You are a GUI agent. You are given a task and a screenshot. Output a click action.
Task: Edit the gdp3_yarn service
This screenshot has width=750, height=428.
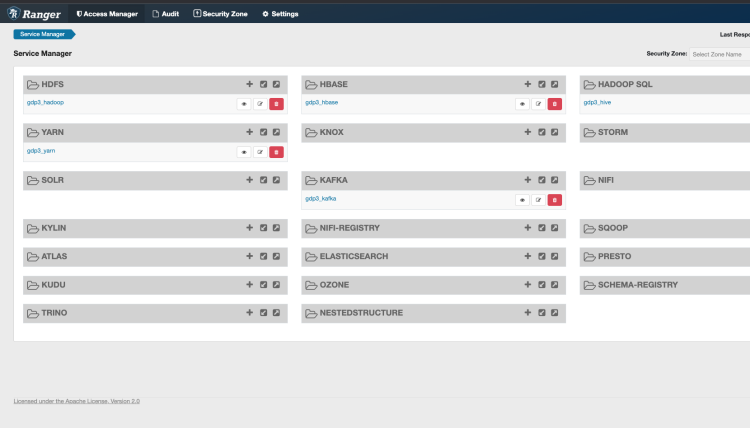[260, 152]
